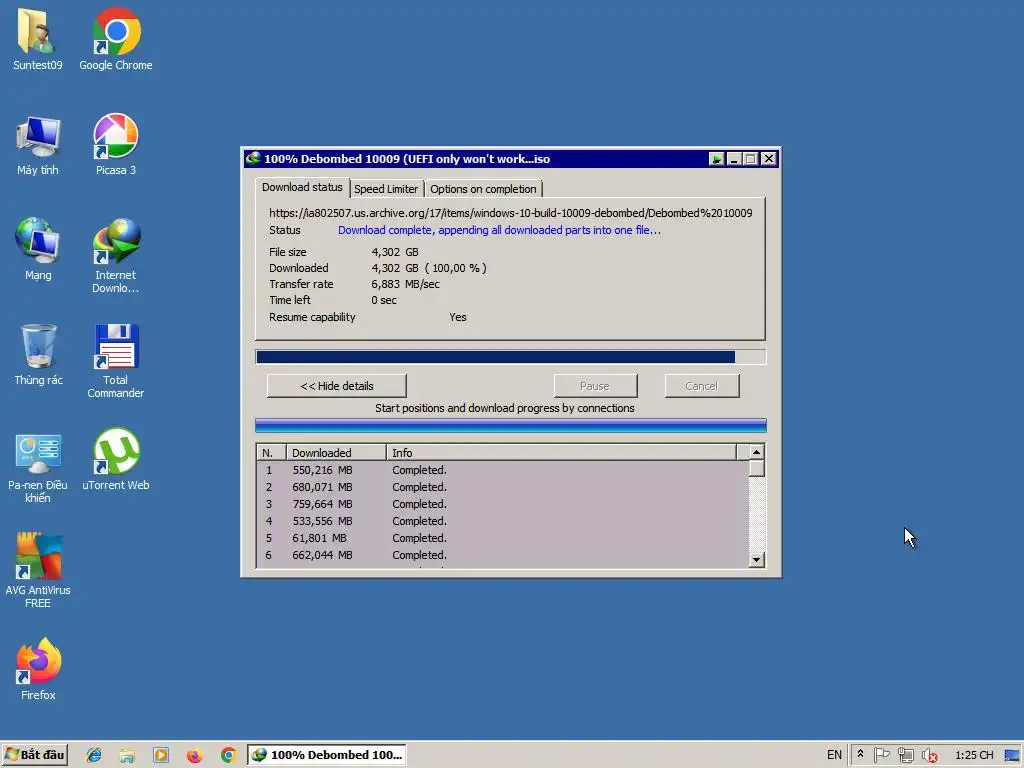Select connection row with 662,044 MB
The width and height of the screenshot is (1024, 768).
[502, 555]
